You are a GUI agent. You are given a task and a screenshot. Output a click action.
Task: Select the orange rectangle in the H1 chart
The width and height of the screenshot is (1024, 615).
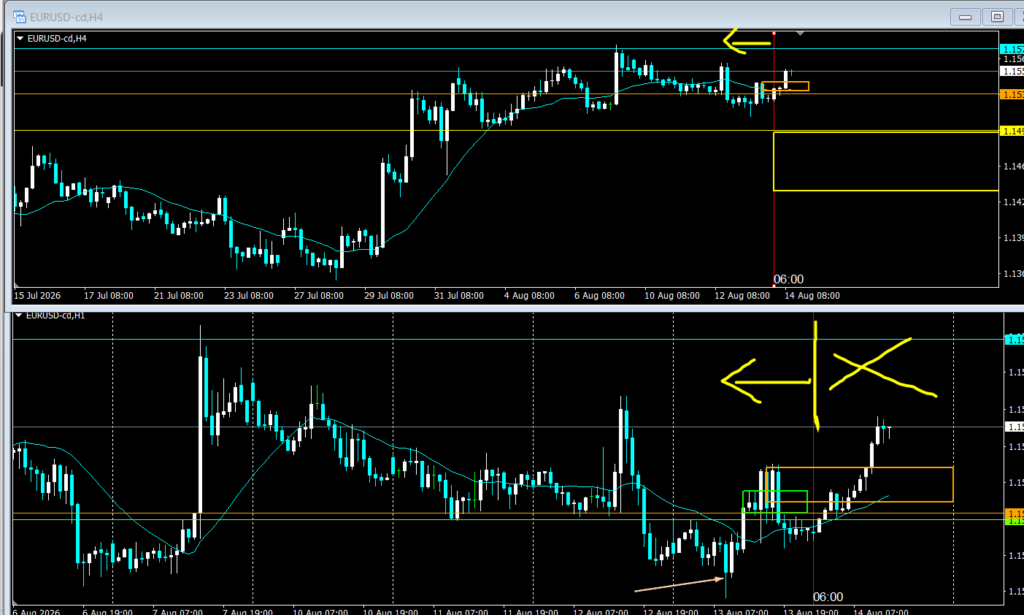[x=859, y=484]
